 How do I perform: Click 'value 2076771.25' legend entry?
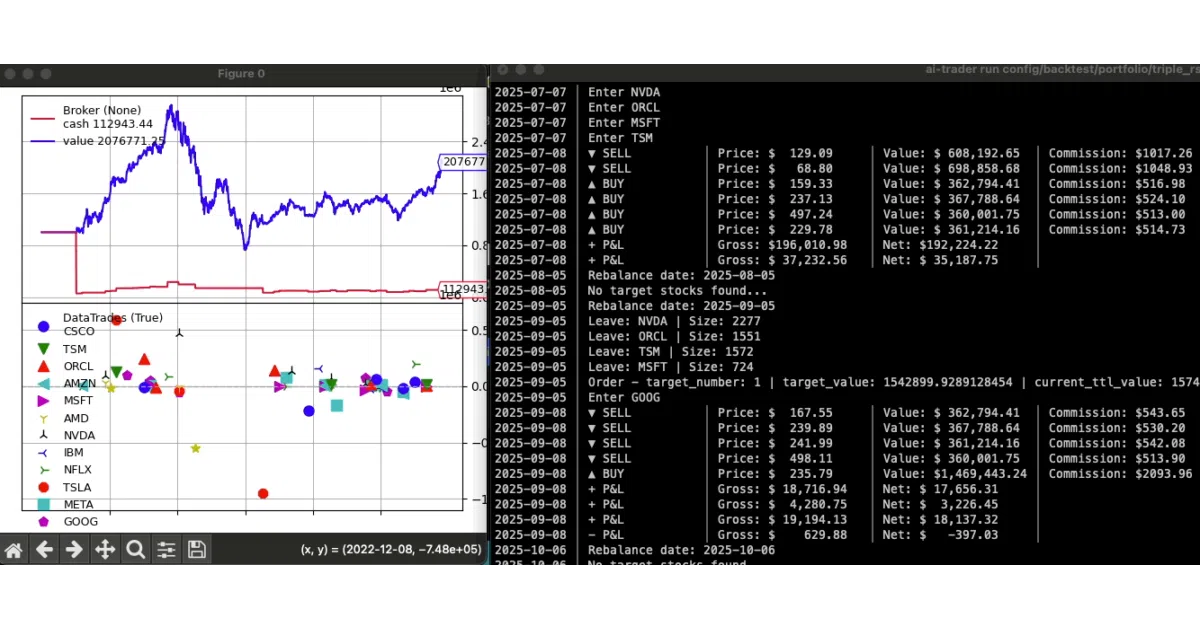pyautogui.click(x=114, y=141)
